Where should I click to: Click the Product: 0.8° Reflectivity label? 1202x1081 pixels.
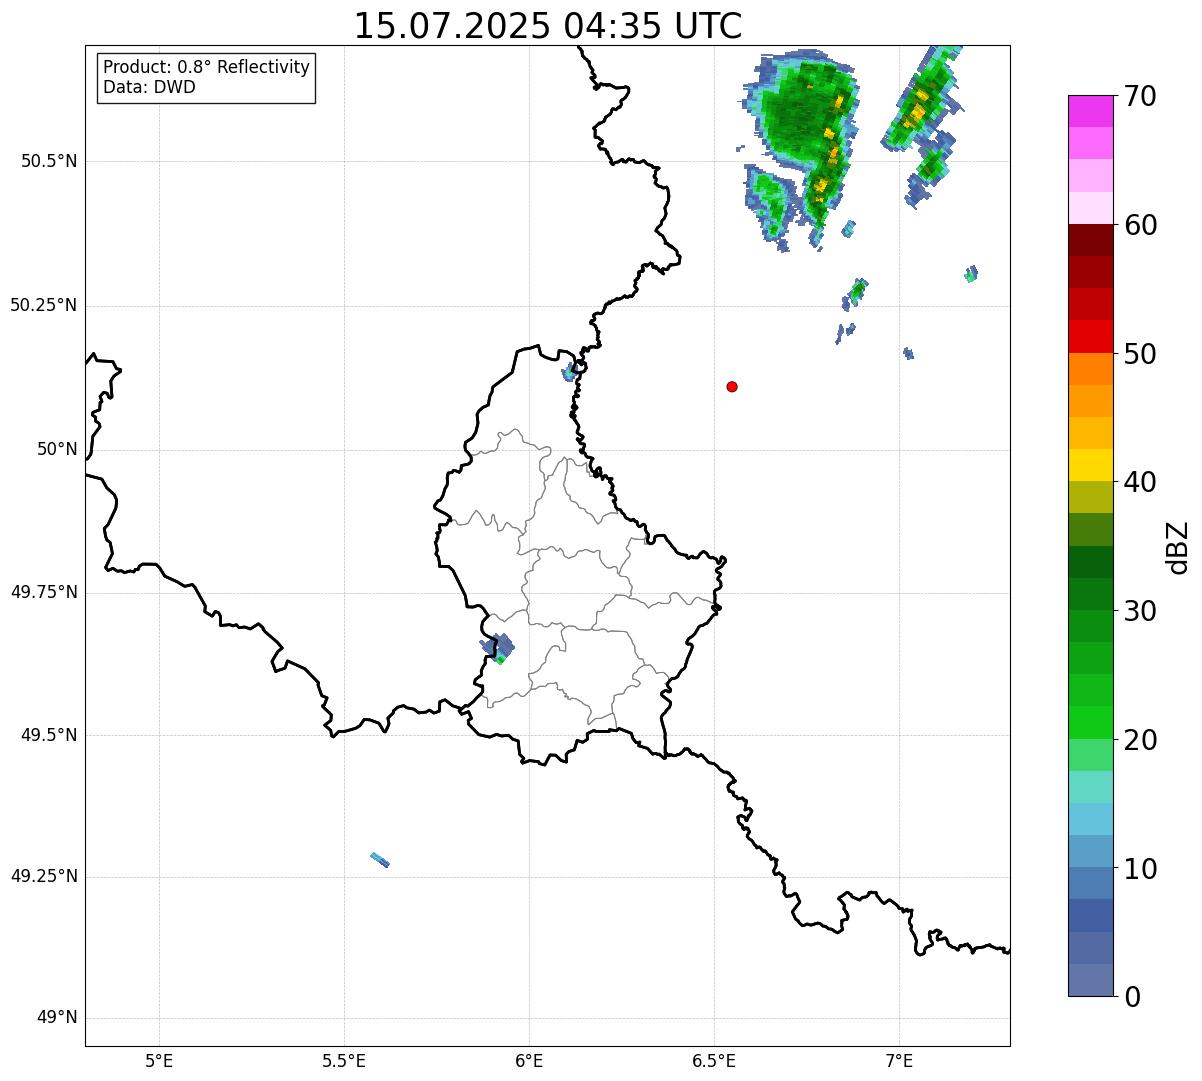207,67
